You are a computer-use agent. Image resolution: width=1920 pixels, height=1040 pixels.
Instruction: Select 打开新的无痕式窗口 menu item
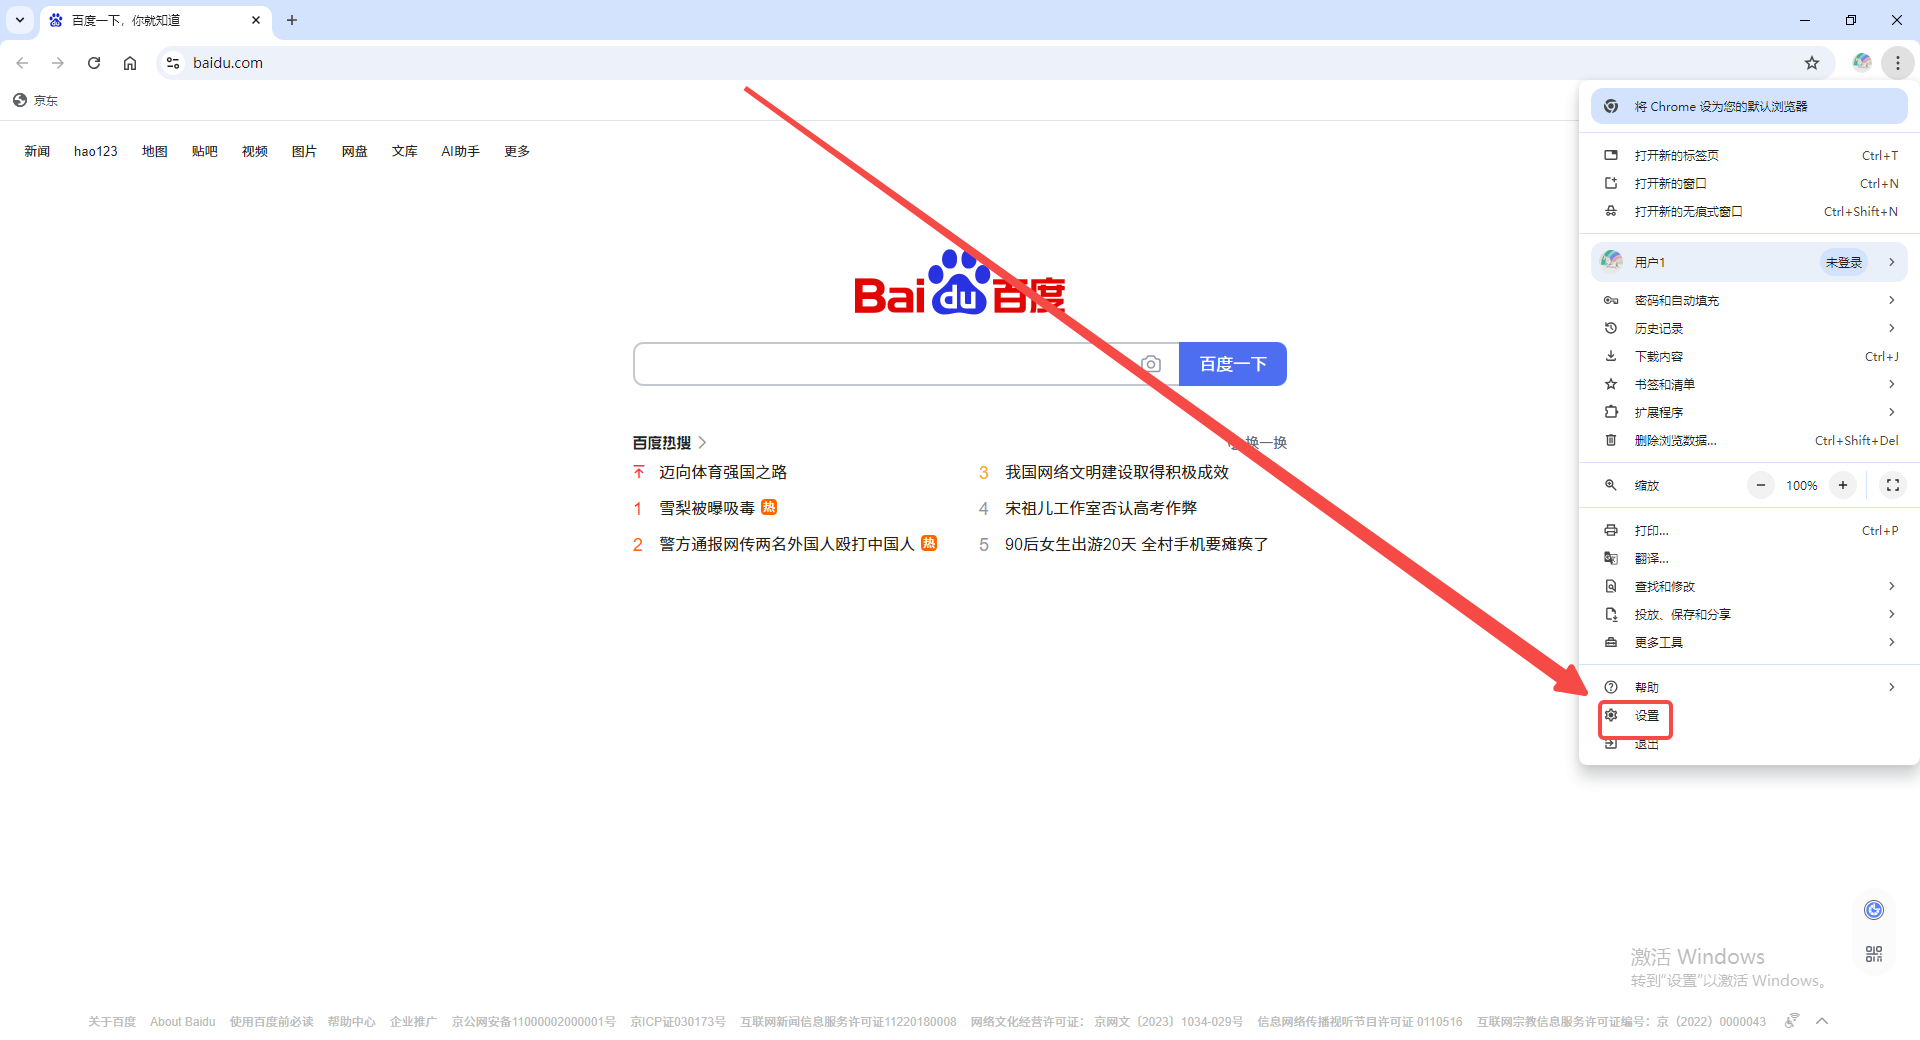[1749, 211]
